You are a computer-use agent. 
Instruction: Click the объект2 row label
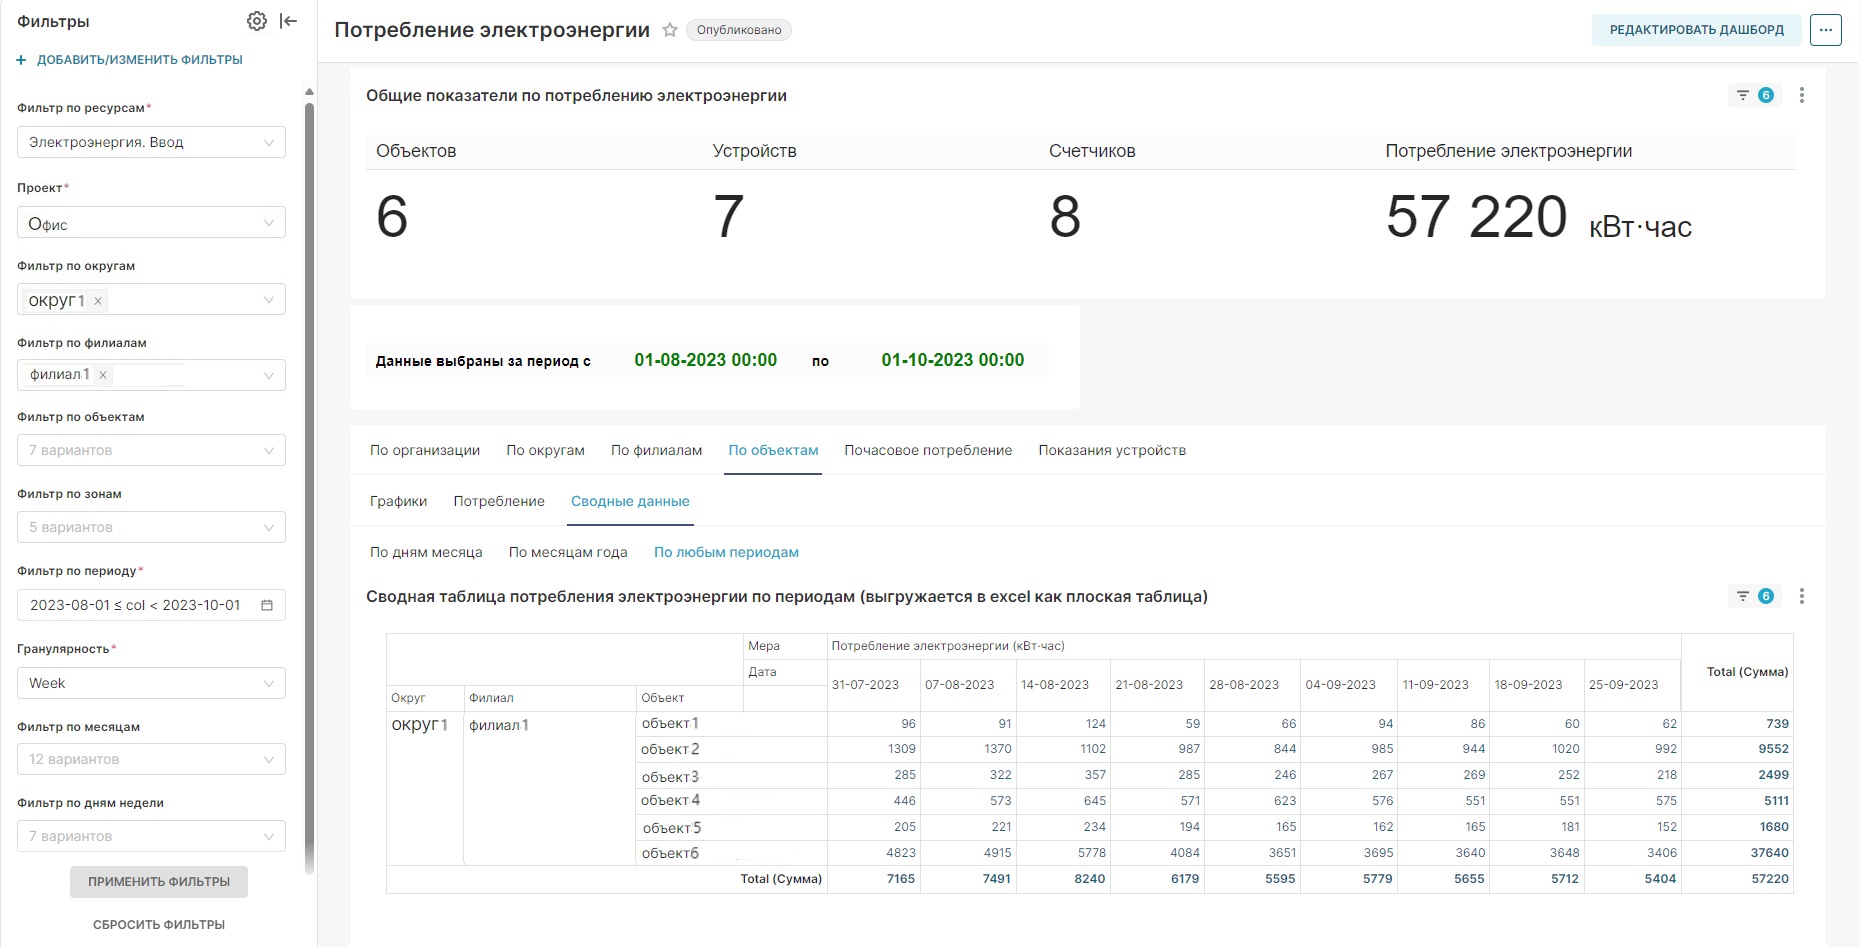click(670, 749)
